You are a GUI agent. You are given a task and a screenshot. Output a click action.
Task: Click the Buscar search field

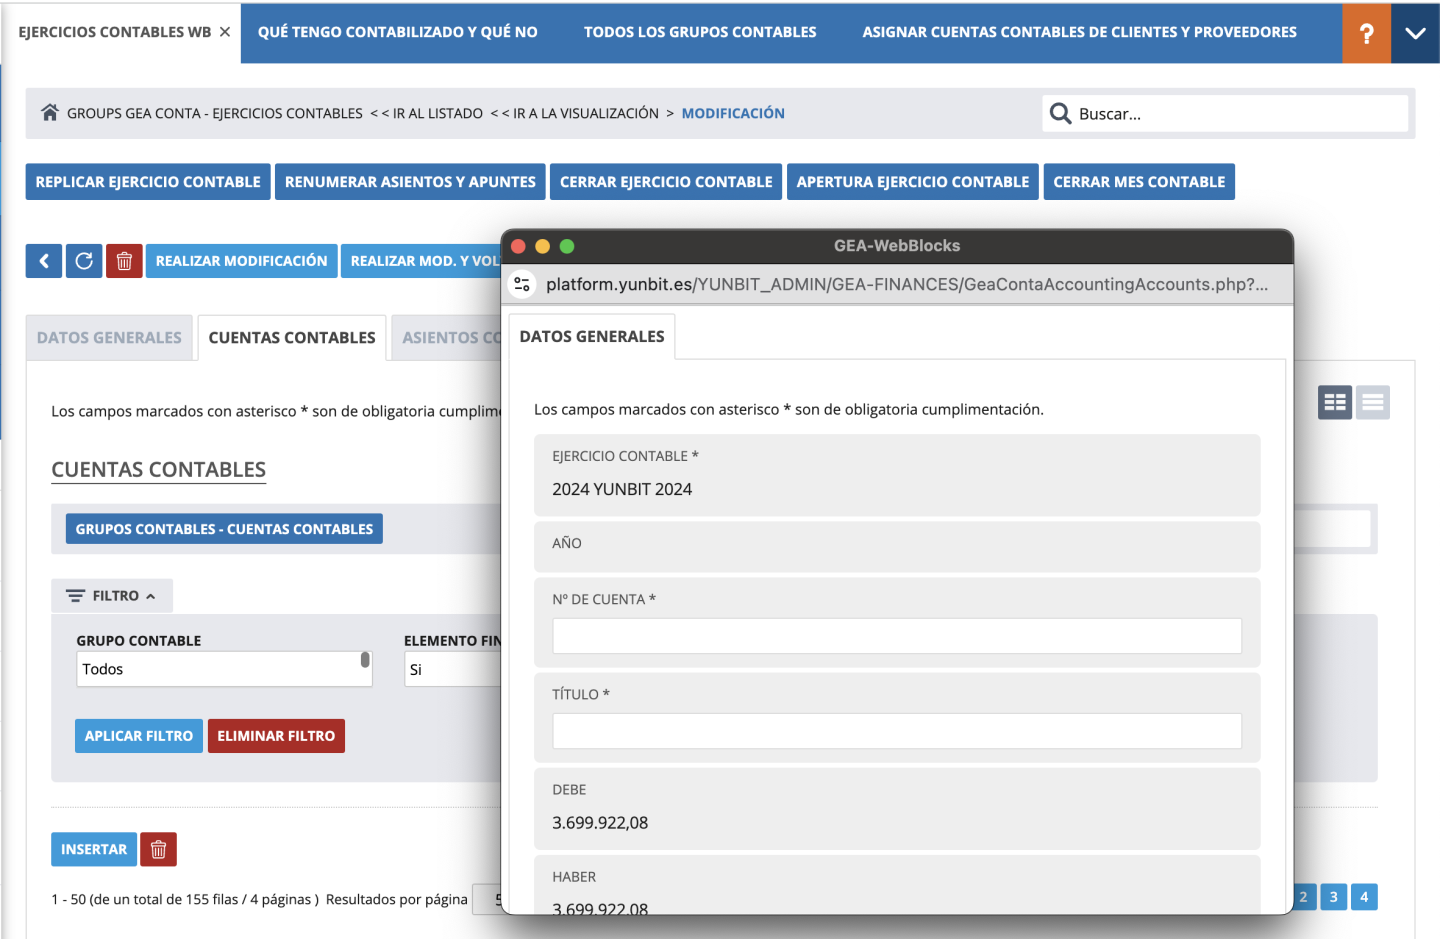pyautogui.click(x=1238, y=114)
